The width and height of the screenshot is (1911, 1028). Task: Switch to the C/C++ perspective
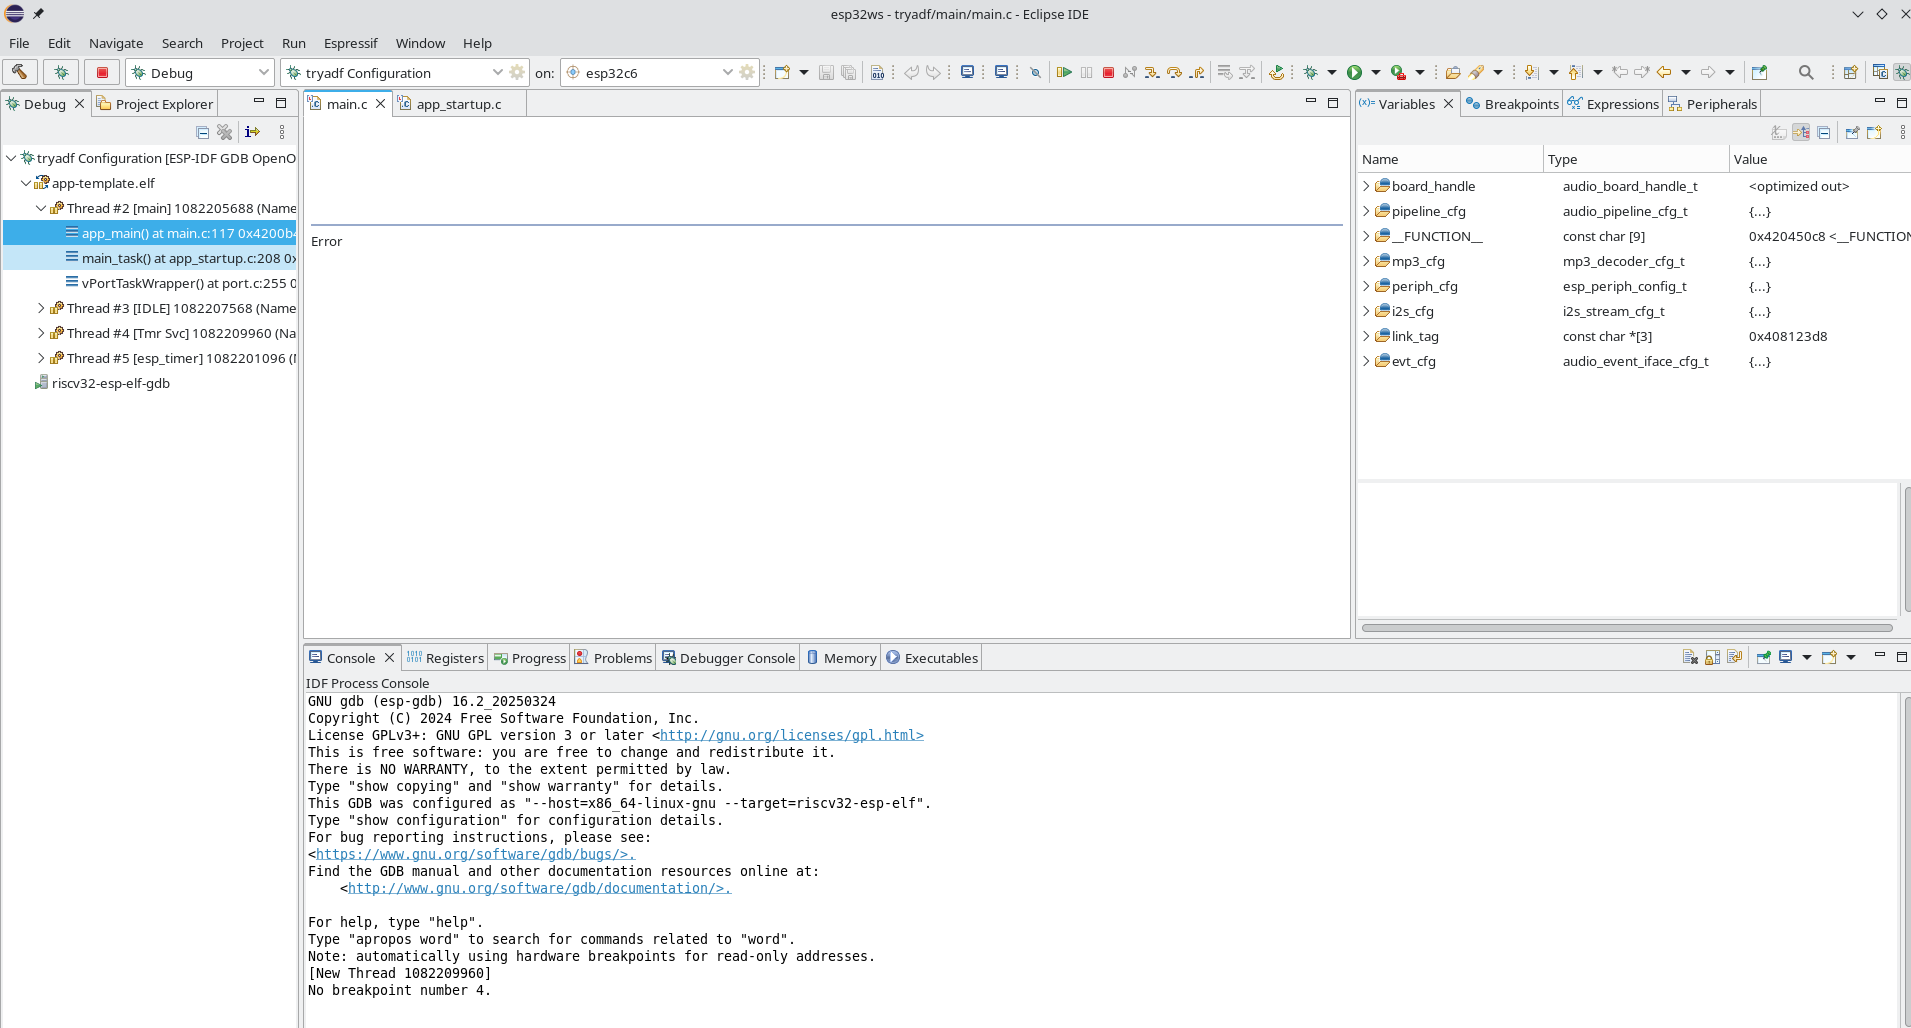click(1880, 72)
